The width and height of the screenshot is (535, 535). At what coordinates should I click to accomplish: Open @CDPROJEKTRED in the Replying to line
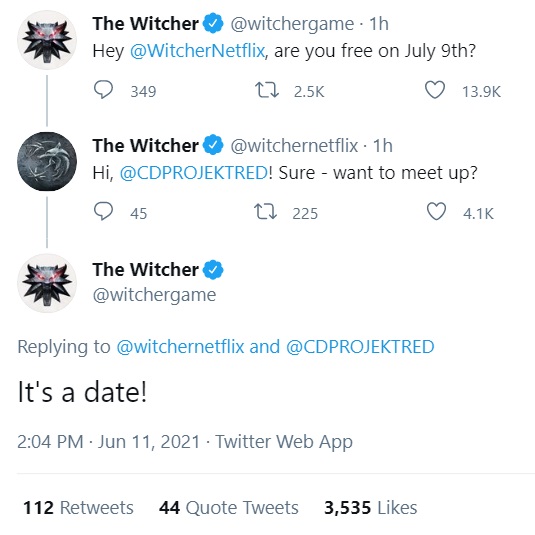(x=360, y=347)
